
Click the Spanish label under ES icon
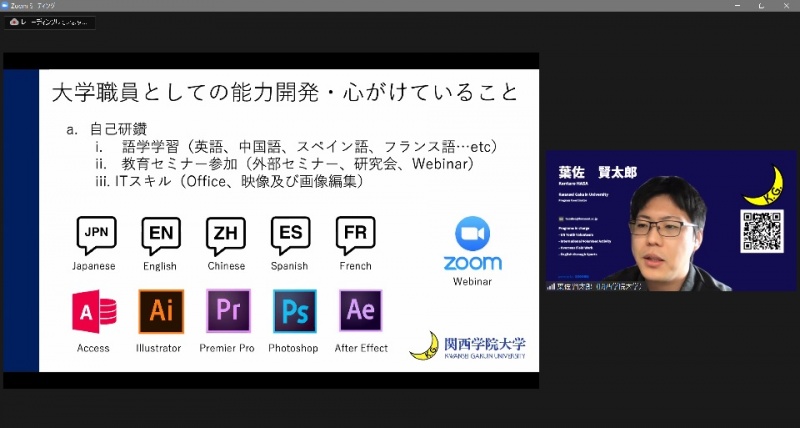[289, 266]
